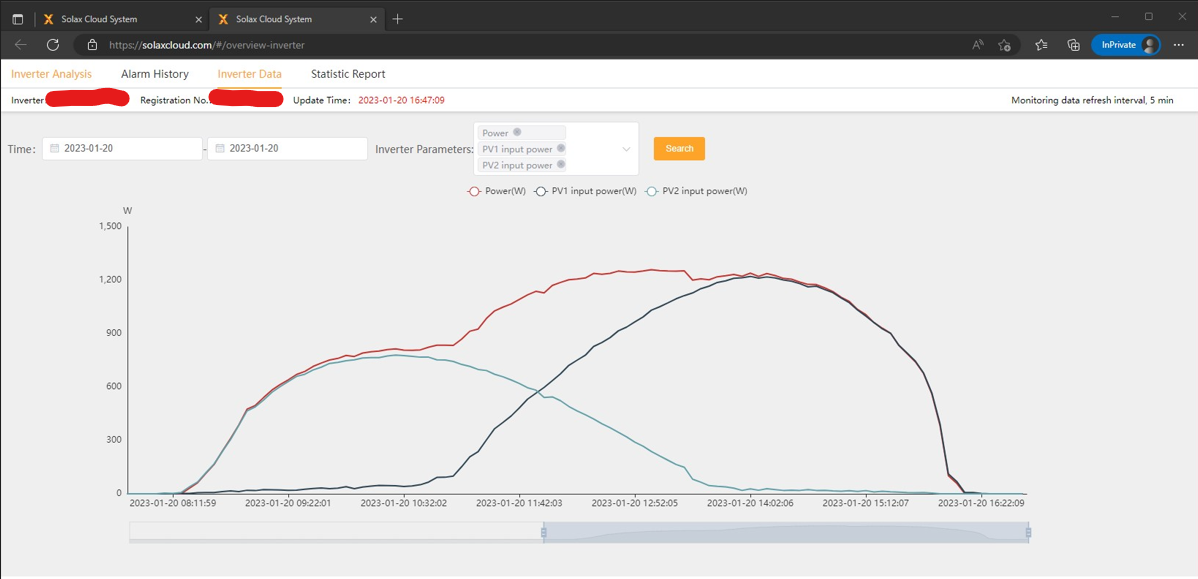Open the browser settings ellipsis menu
This screenshot has width=1198, height=579.
click(1179, 45)
